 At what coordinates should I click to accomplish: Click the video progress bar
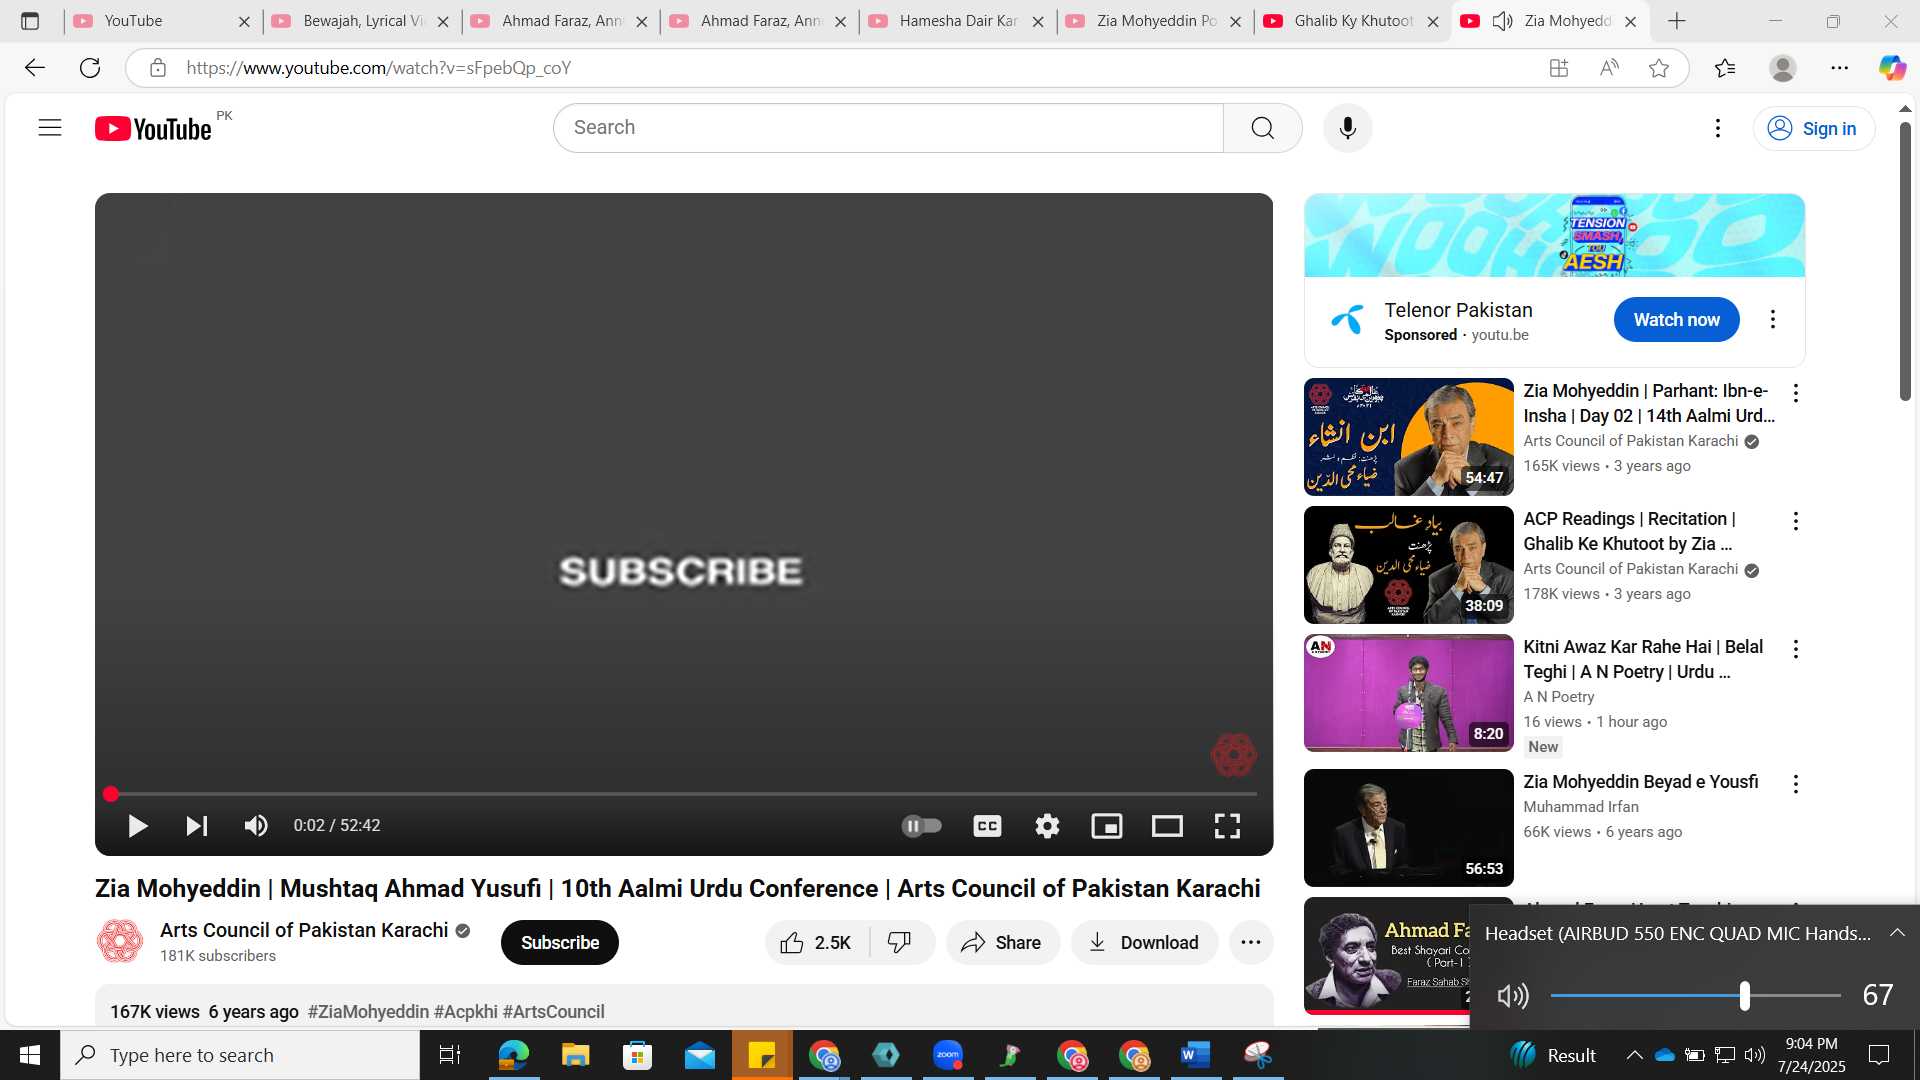pos(683,794)
